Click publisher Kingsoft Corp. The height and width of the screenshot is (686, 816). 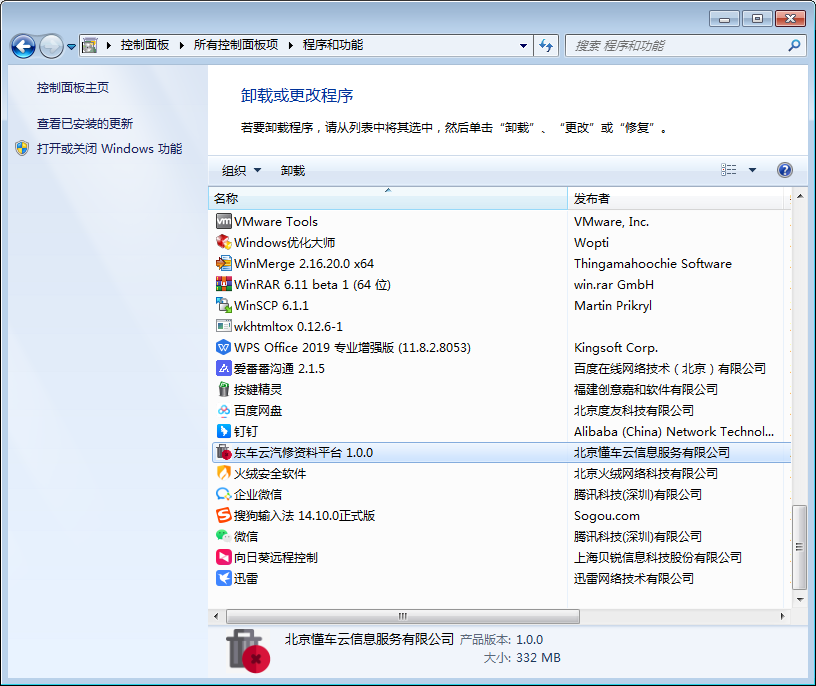pyautogui.click(x=616, y=347)
